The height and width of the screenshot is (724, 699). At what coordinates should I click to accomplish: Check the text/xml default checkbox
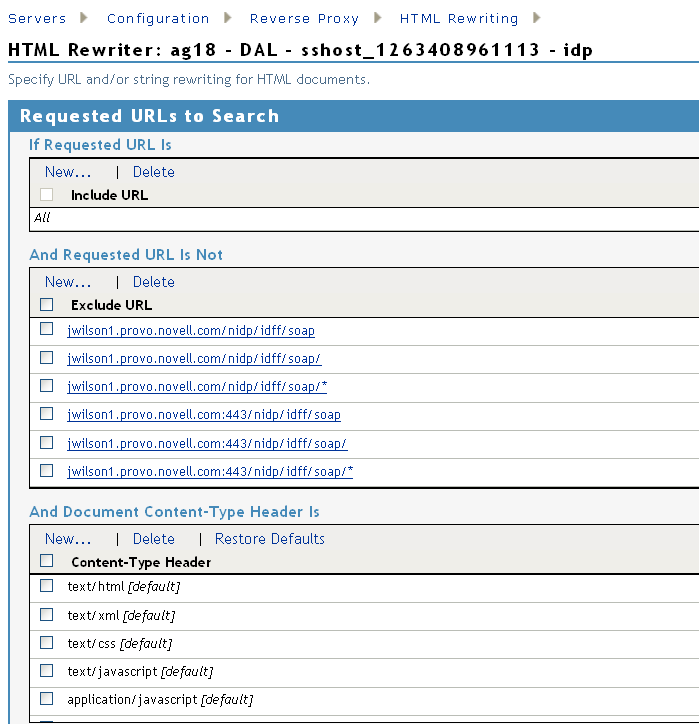coord(46,615)
